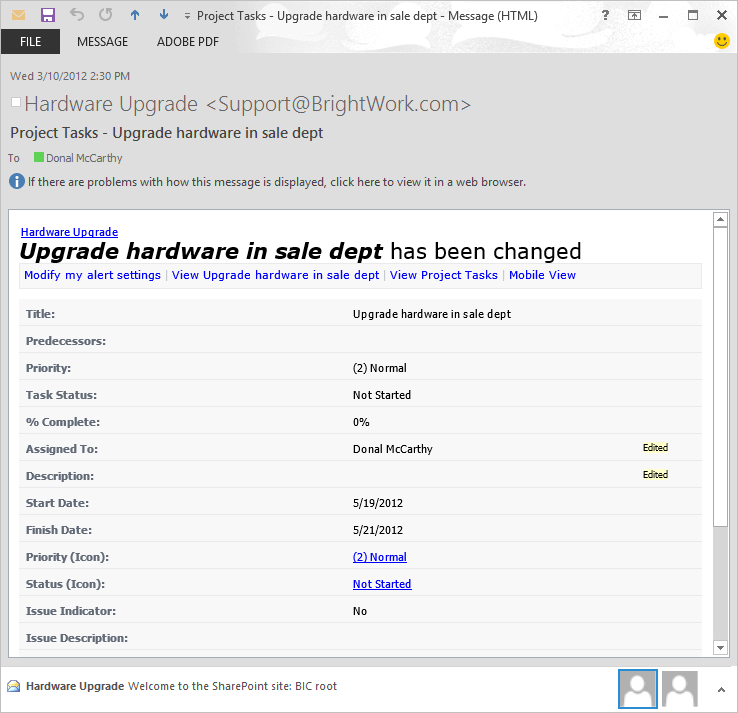This screenshot has height=713, width=738.
Task: Open Ribbon Display Options button
Action: 634,15
